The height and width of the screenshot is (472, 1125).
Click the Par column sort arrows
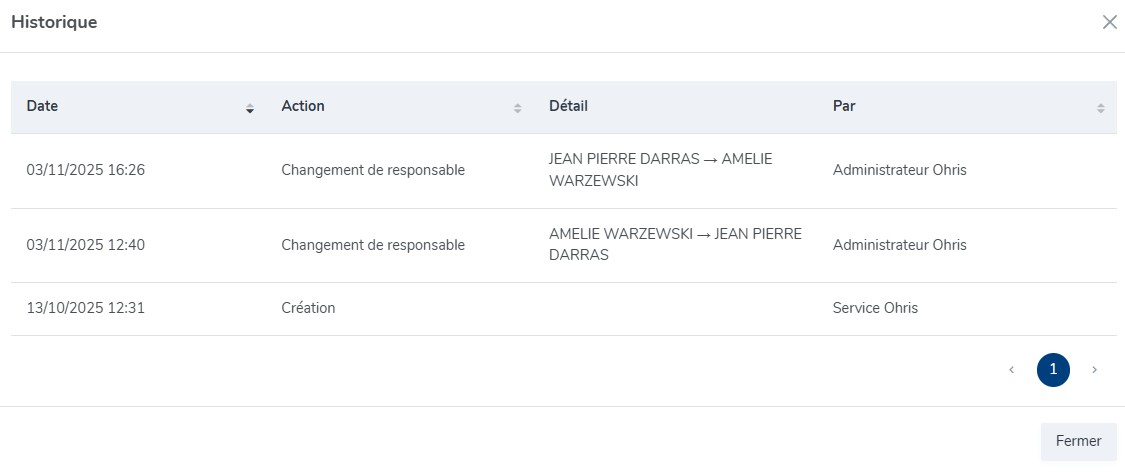(1100, 108)
